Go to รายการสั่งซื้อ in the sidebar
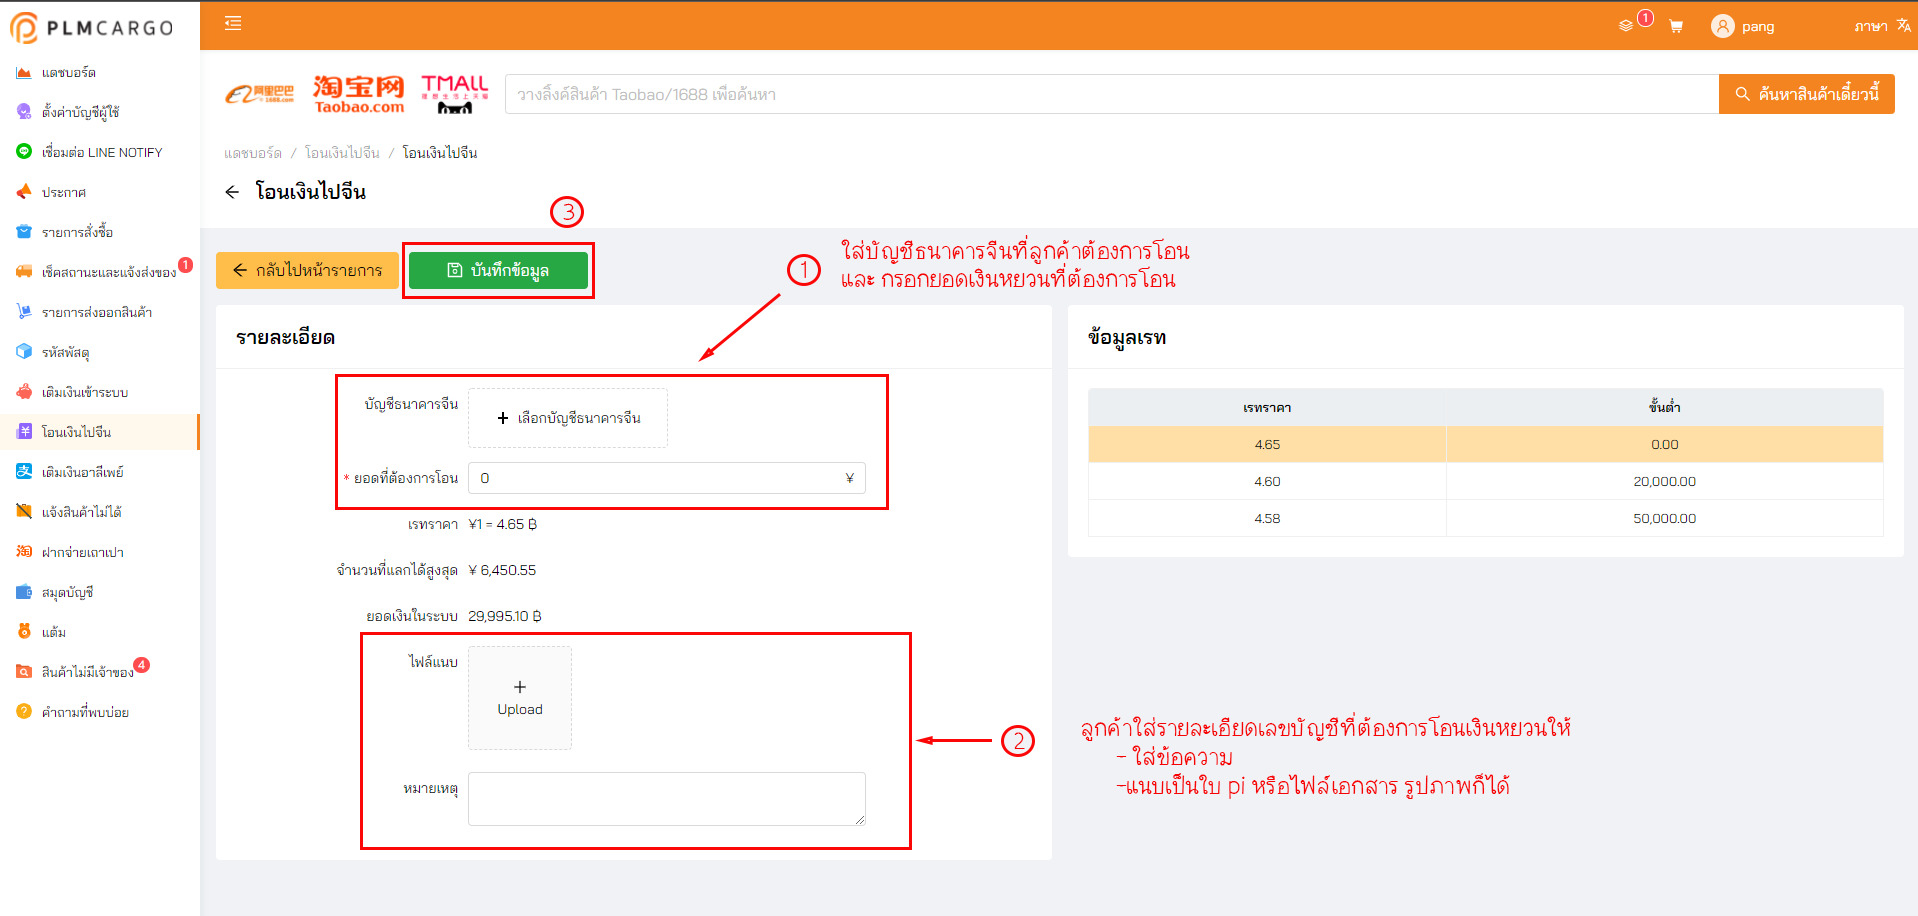The image size is (1918, 916). click(x=77, y=232)
